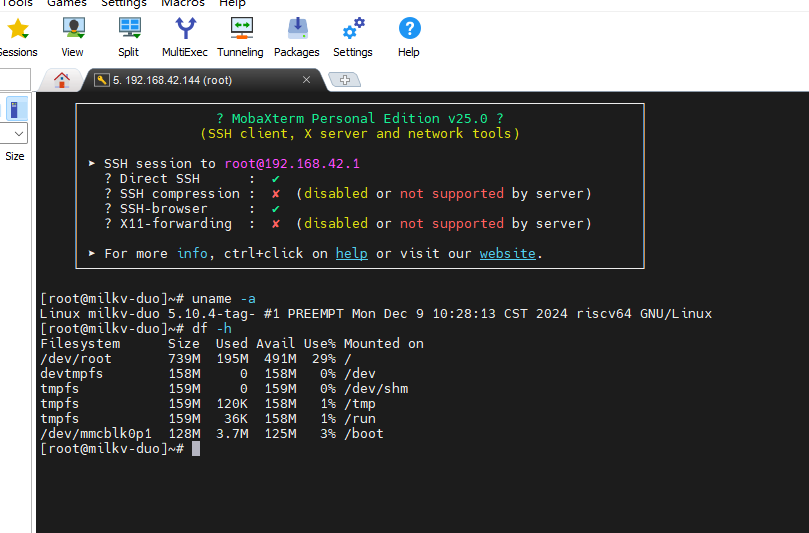Click the /run mount point text

point(360,418)
